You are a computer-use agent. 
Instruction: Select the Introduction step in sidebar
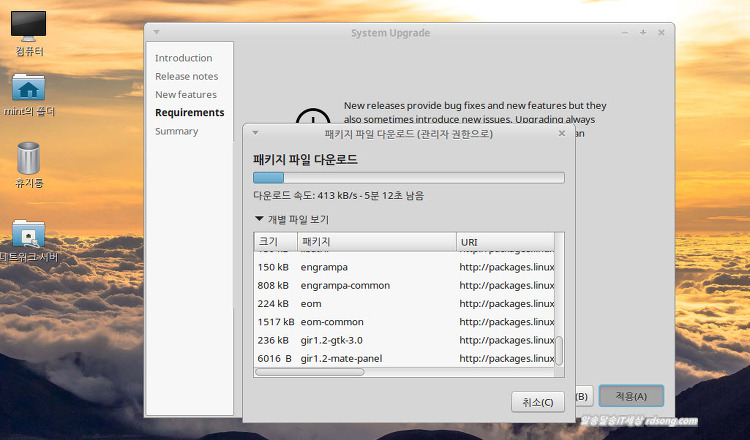click(183, 58)
